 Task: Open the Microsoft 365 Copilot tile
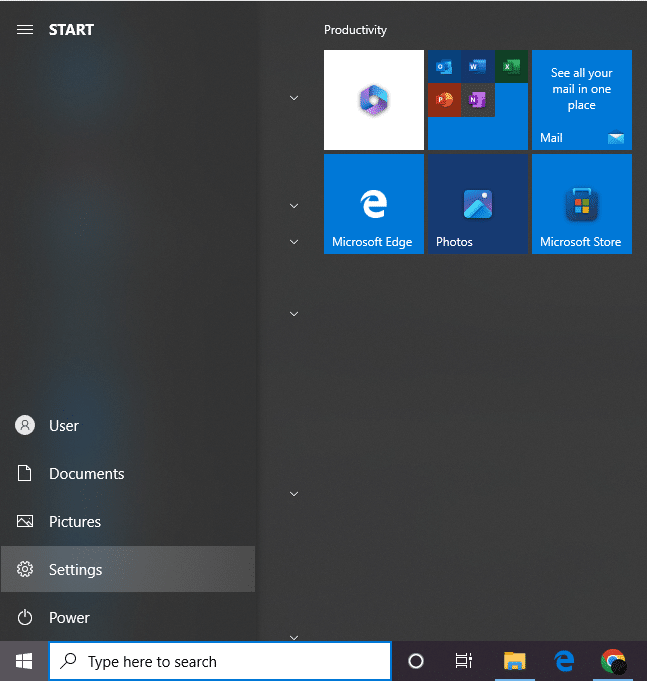pyautogui.click(x=373, y=100)
